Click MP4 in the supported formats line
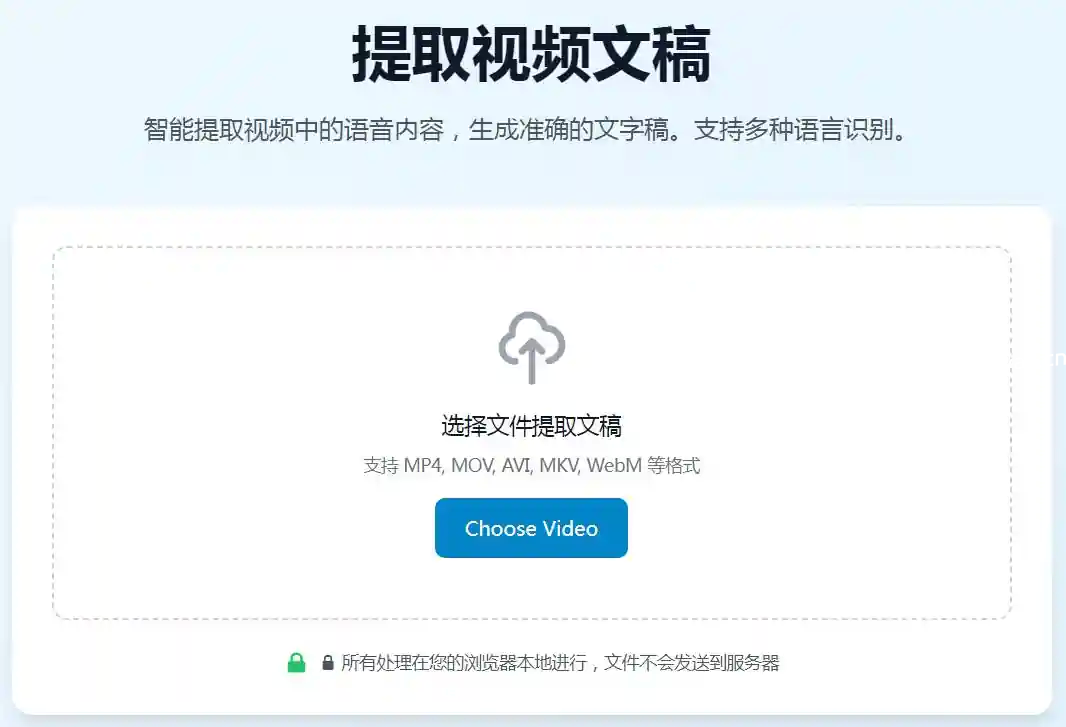1066x727 pixels. [x=422, y=466]
